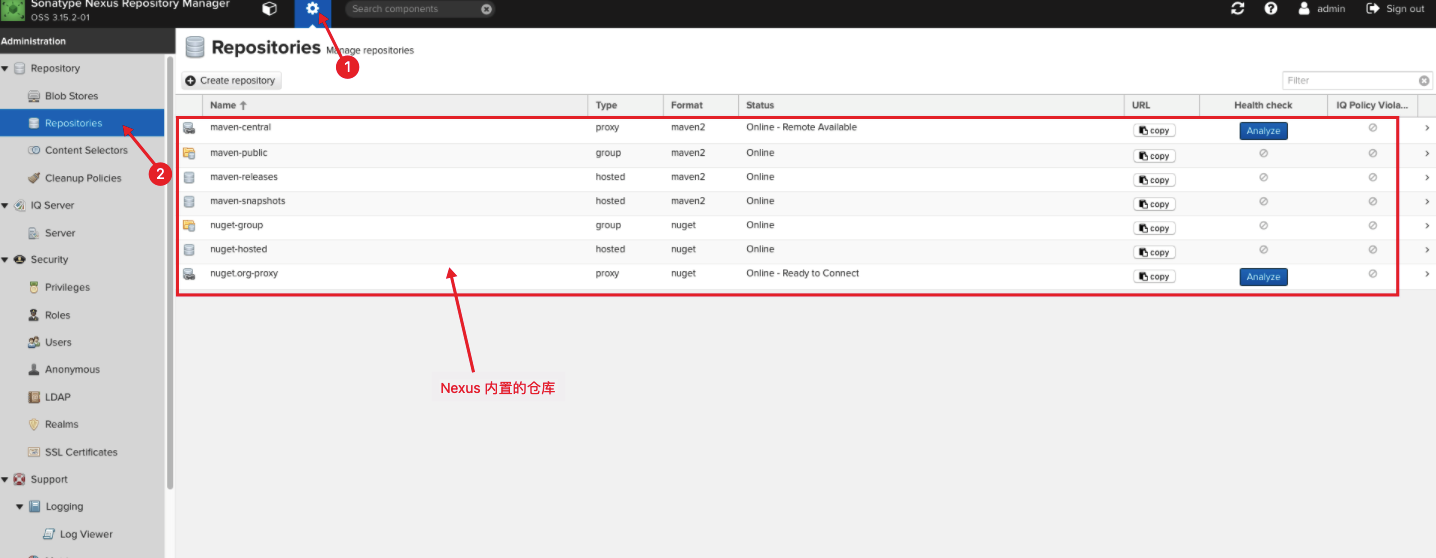The width and height of the screenshot is (1436, 558).
Task: Sort by the Status column header
Action: tap(931, 105)
